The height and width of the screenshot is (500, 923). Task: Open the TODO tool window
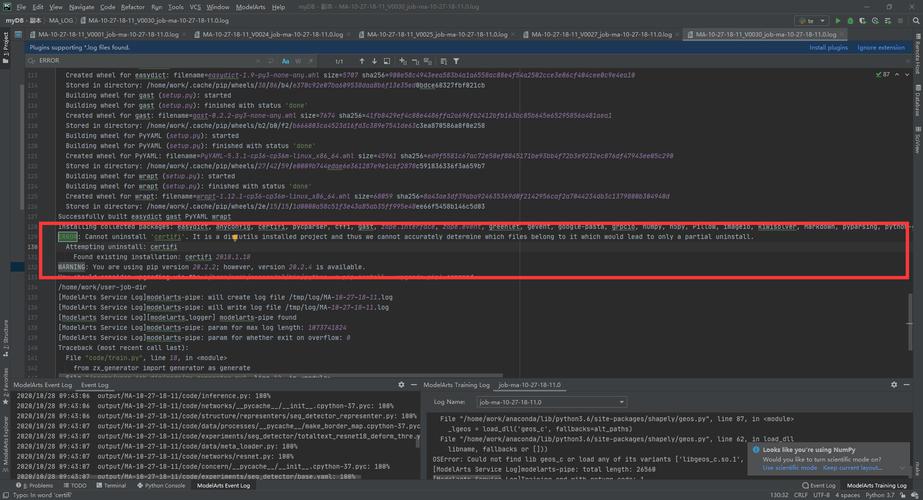(x=75, y=485)
